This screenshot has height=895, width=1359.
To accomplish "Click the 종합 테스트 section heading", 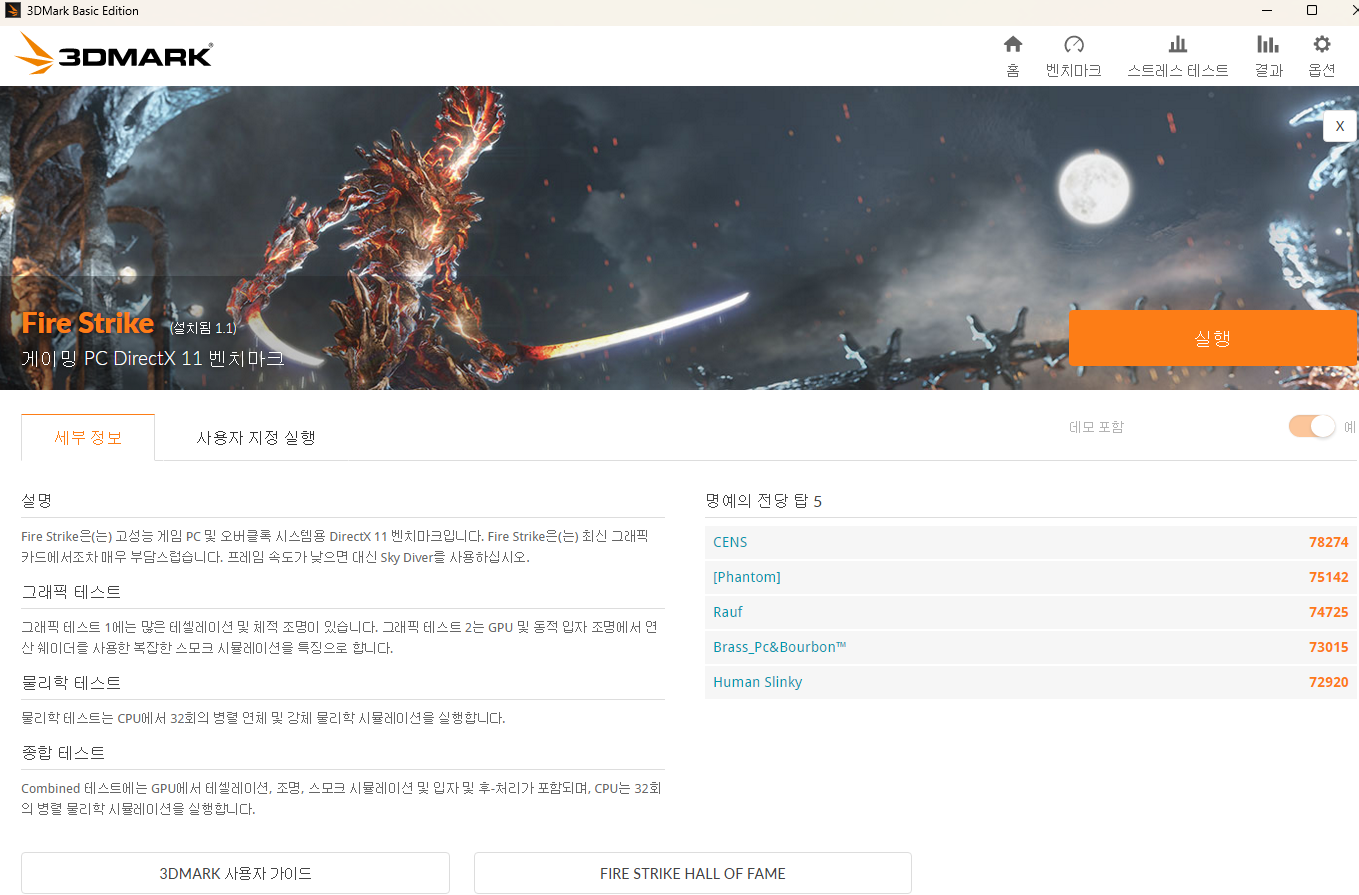I will point(63,752).
